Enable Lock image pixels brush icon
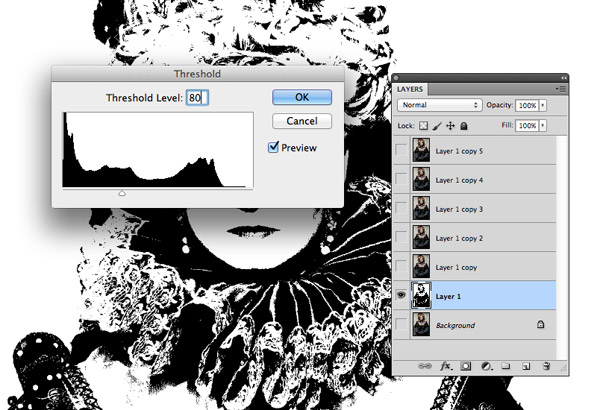The width and height of the screenshot is (600, 410). pos(437,126)
